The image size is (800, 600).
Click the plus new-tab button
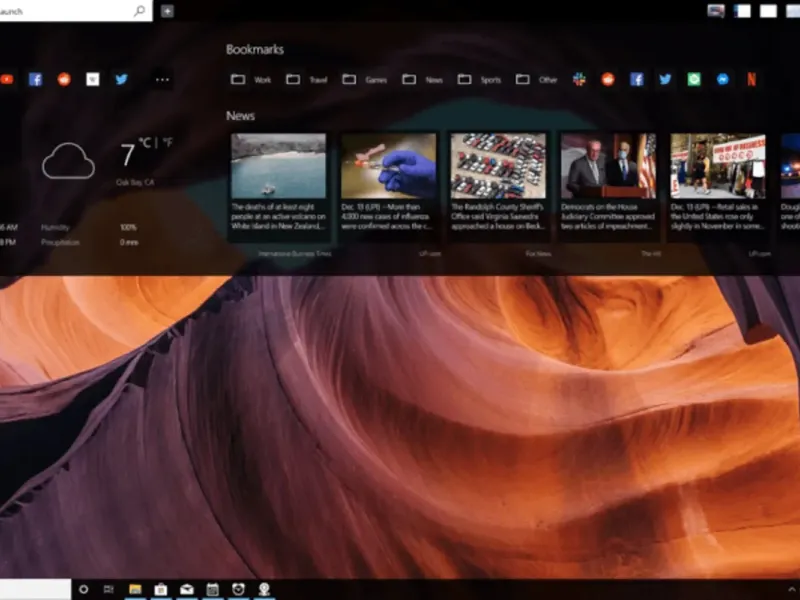click(167, 11)
